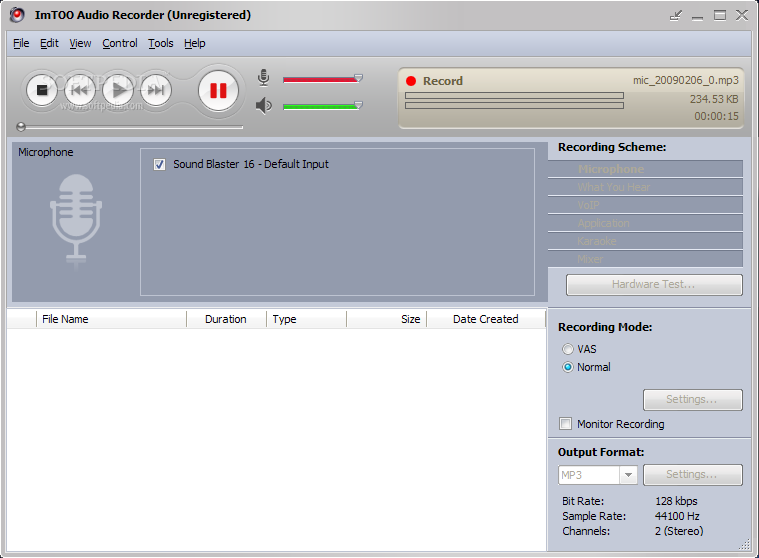Open the Help menu
The image size is (759, 558).
(195, 44)
